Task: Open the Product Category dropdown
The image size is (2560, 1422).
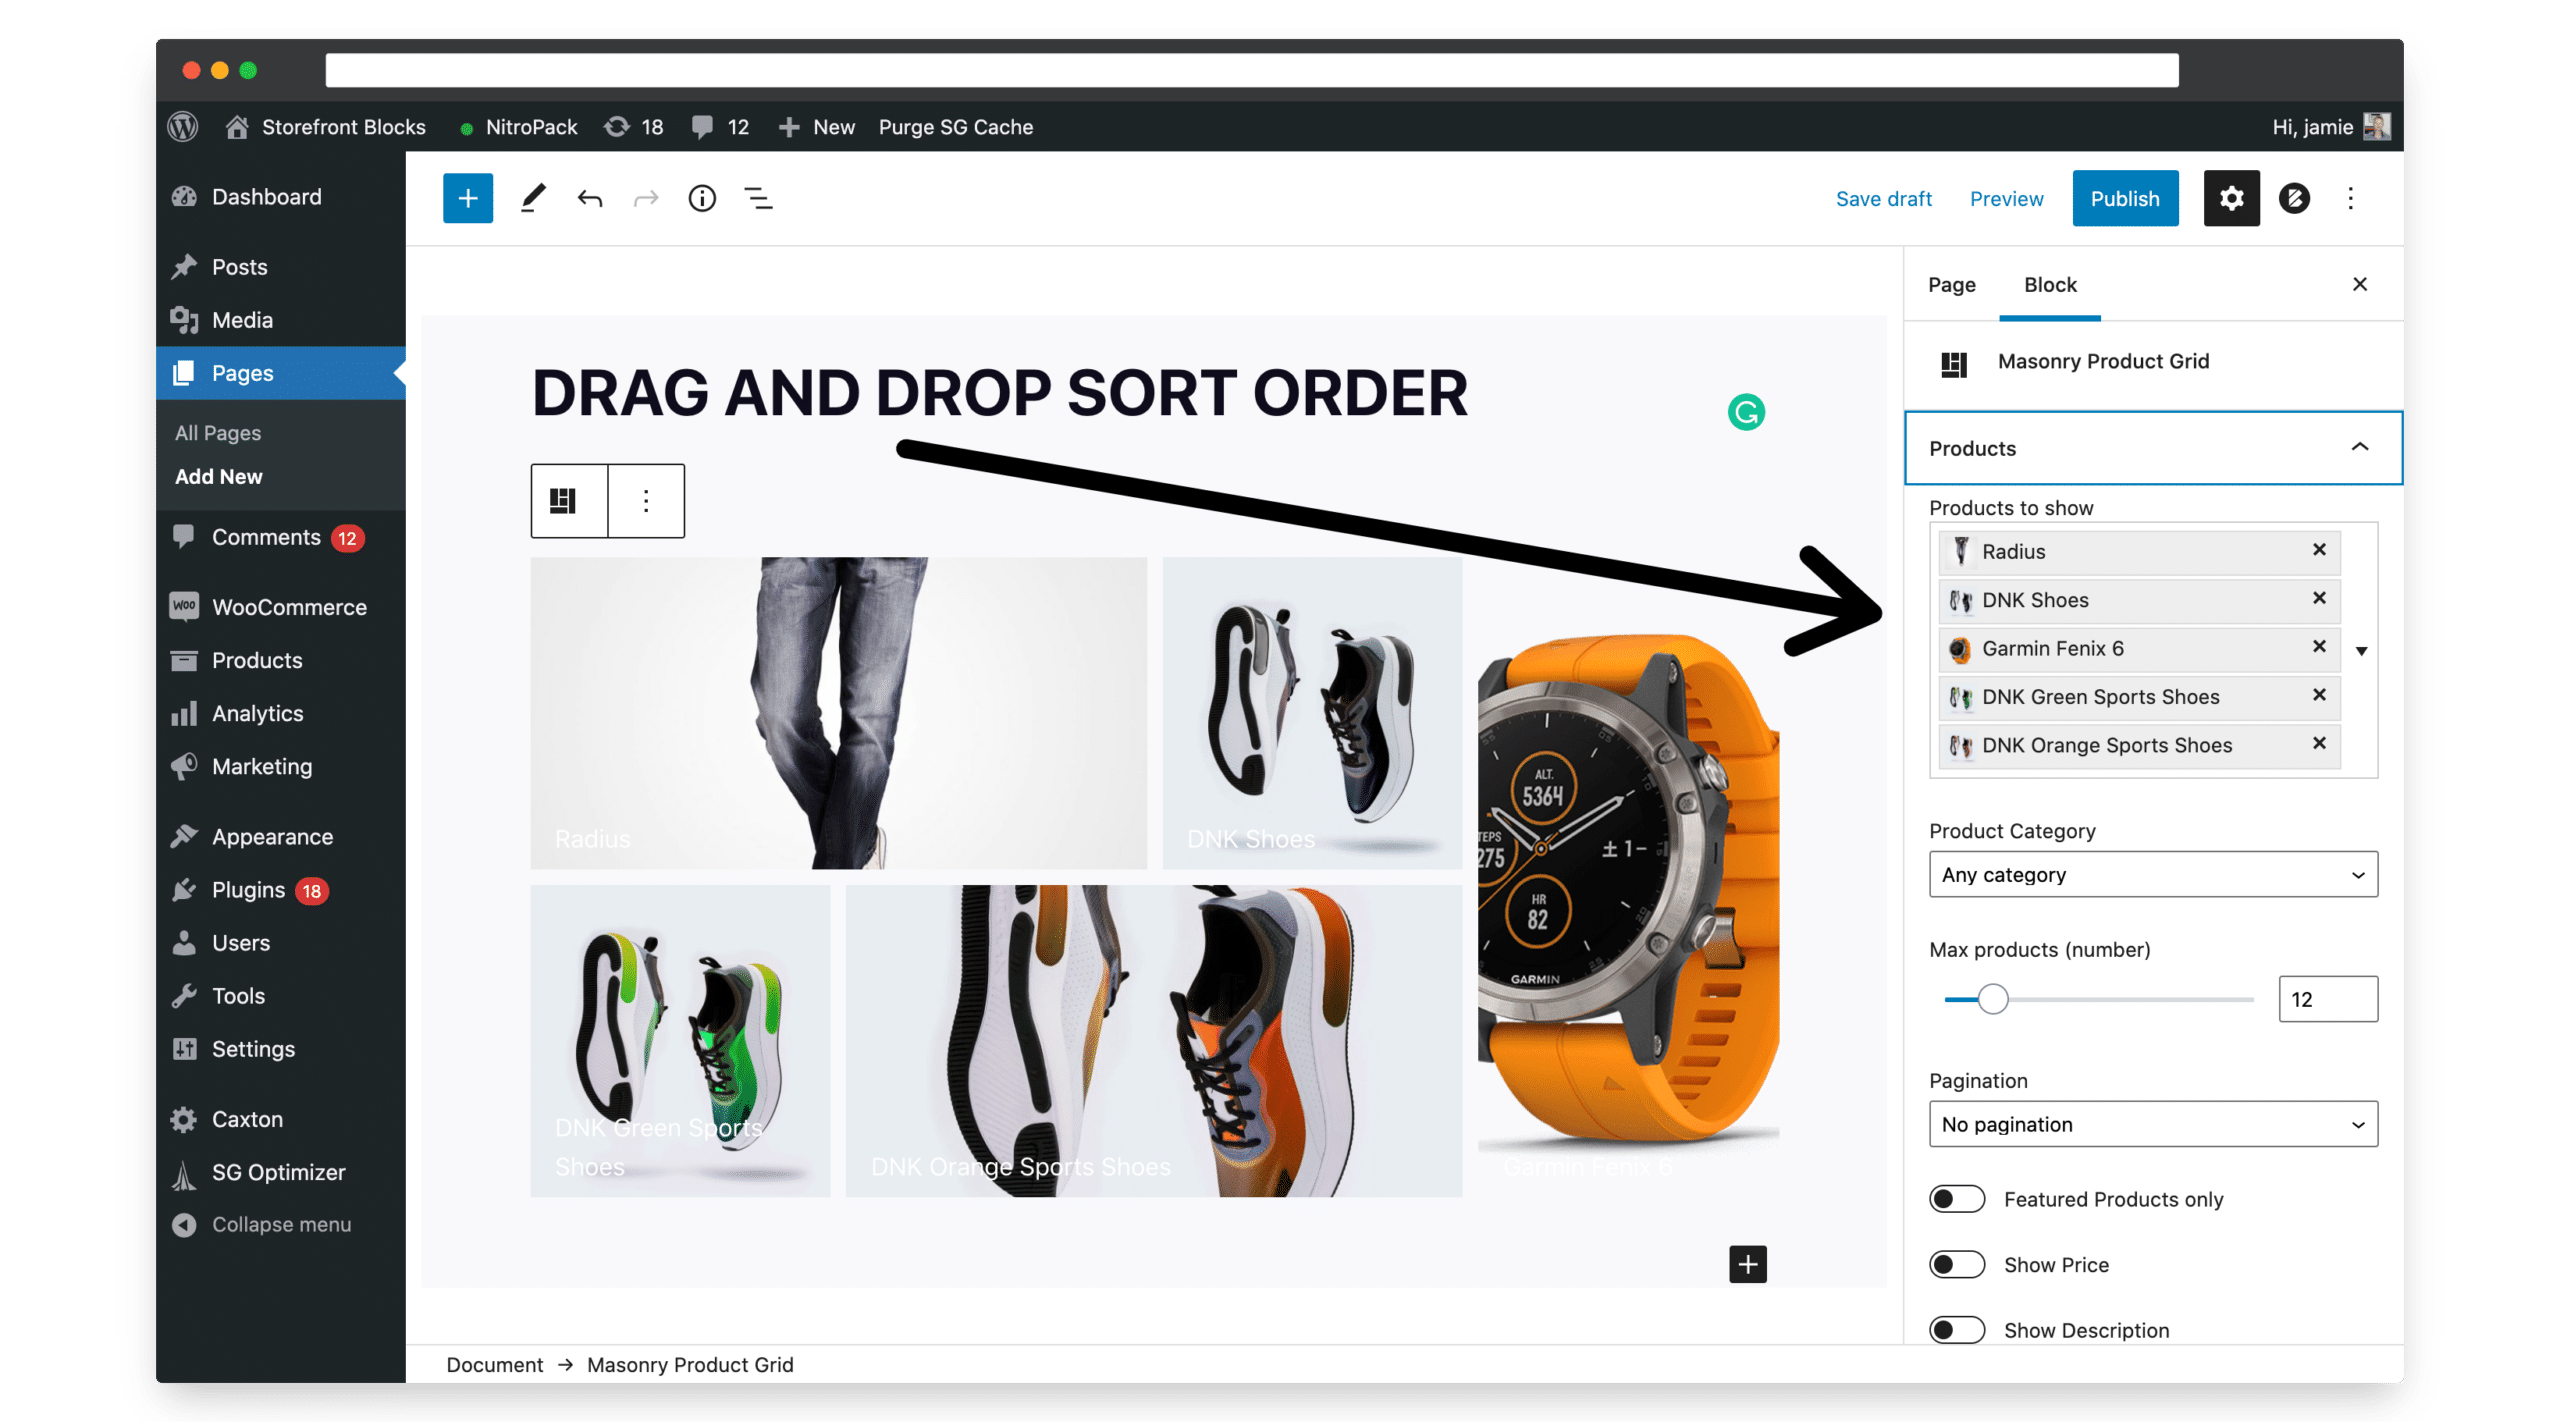Action: (x=2152, y=874)
